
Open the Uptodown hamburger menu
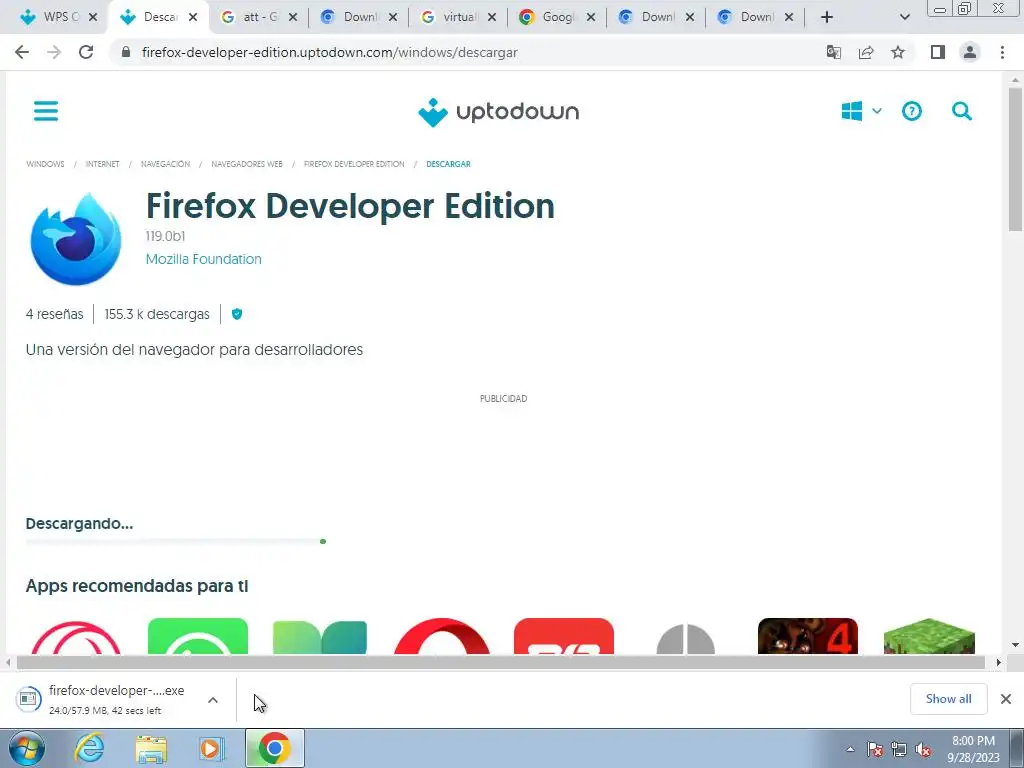coord(46,111)
